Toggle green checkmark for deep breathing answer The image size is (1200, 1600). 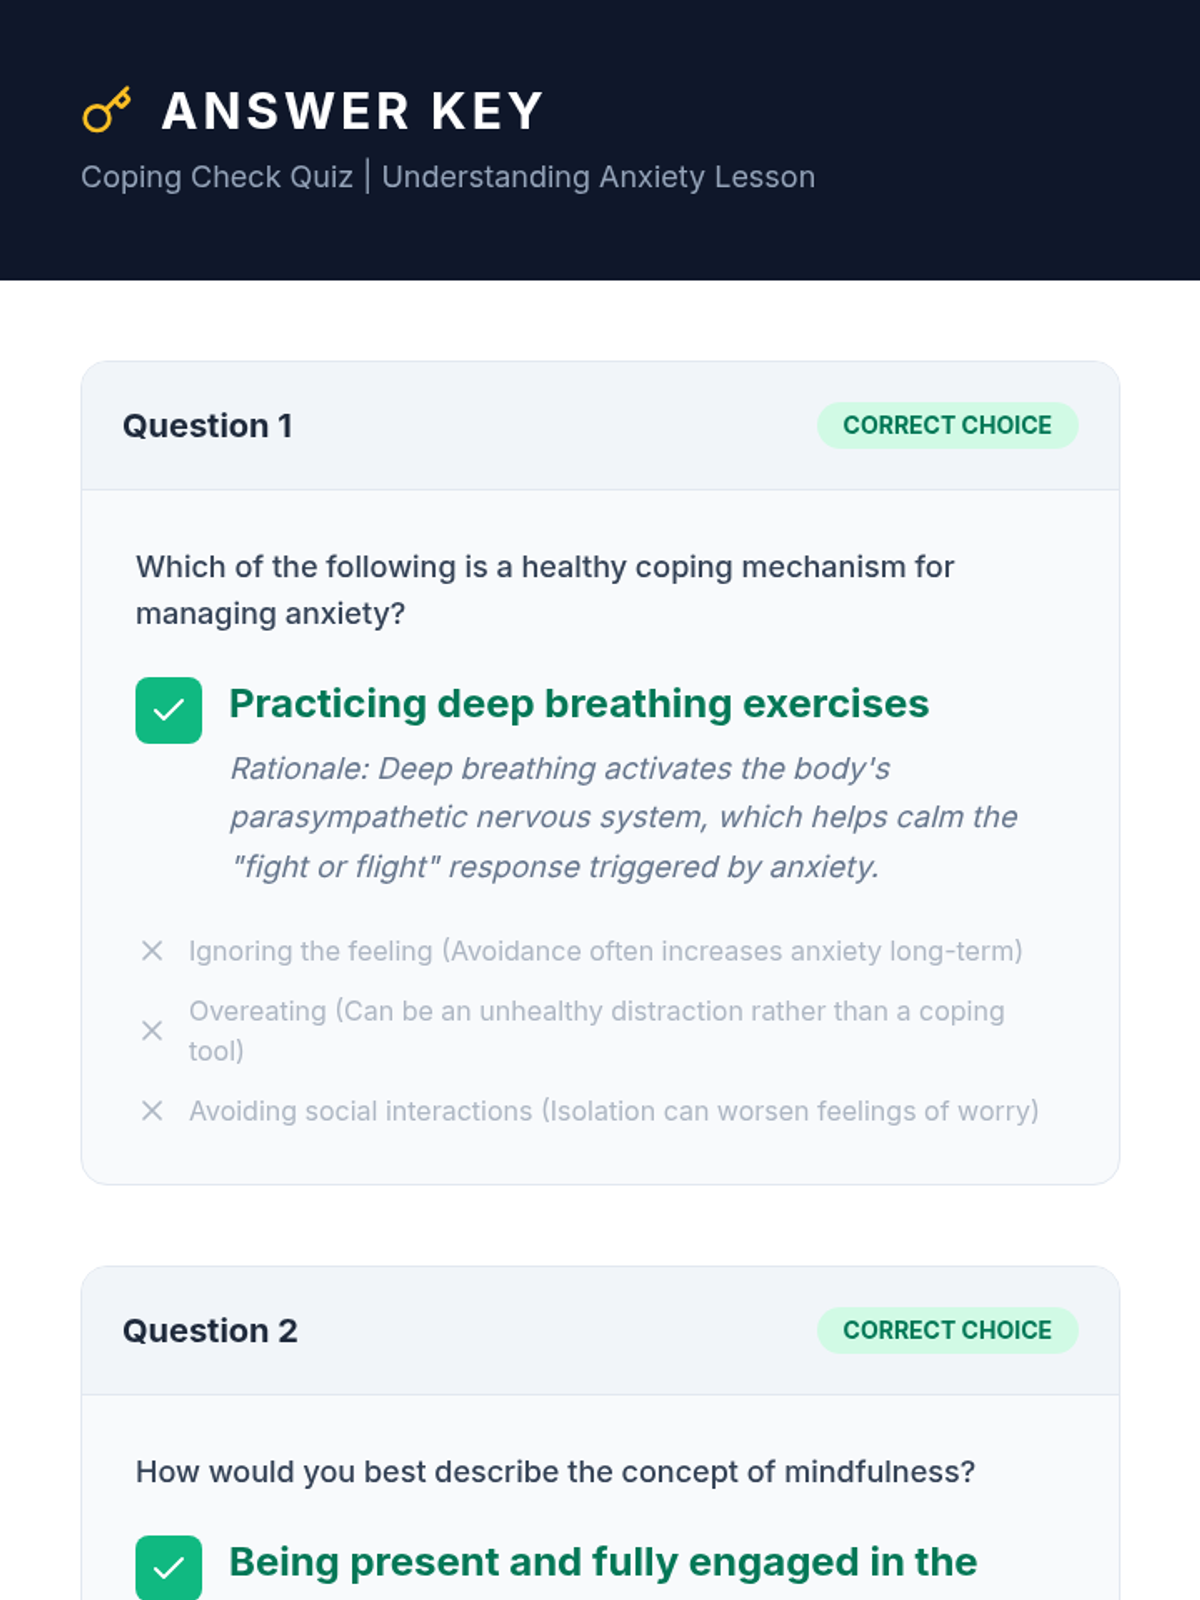[x=168, y=710]
